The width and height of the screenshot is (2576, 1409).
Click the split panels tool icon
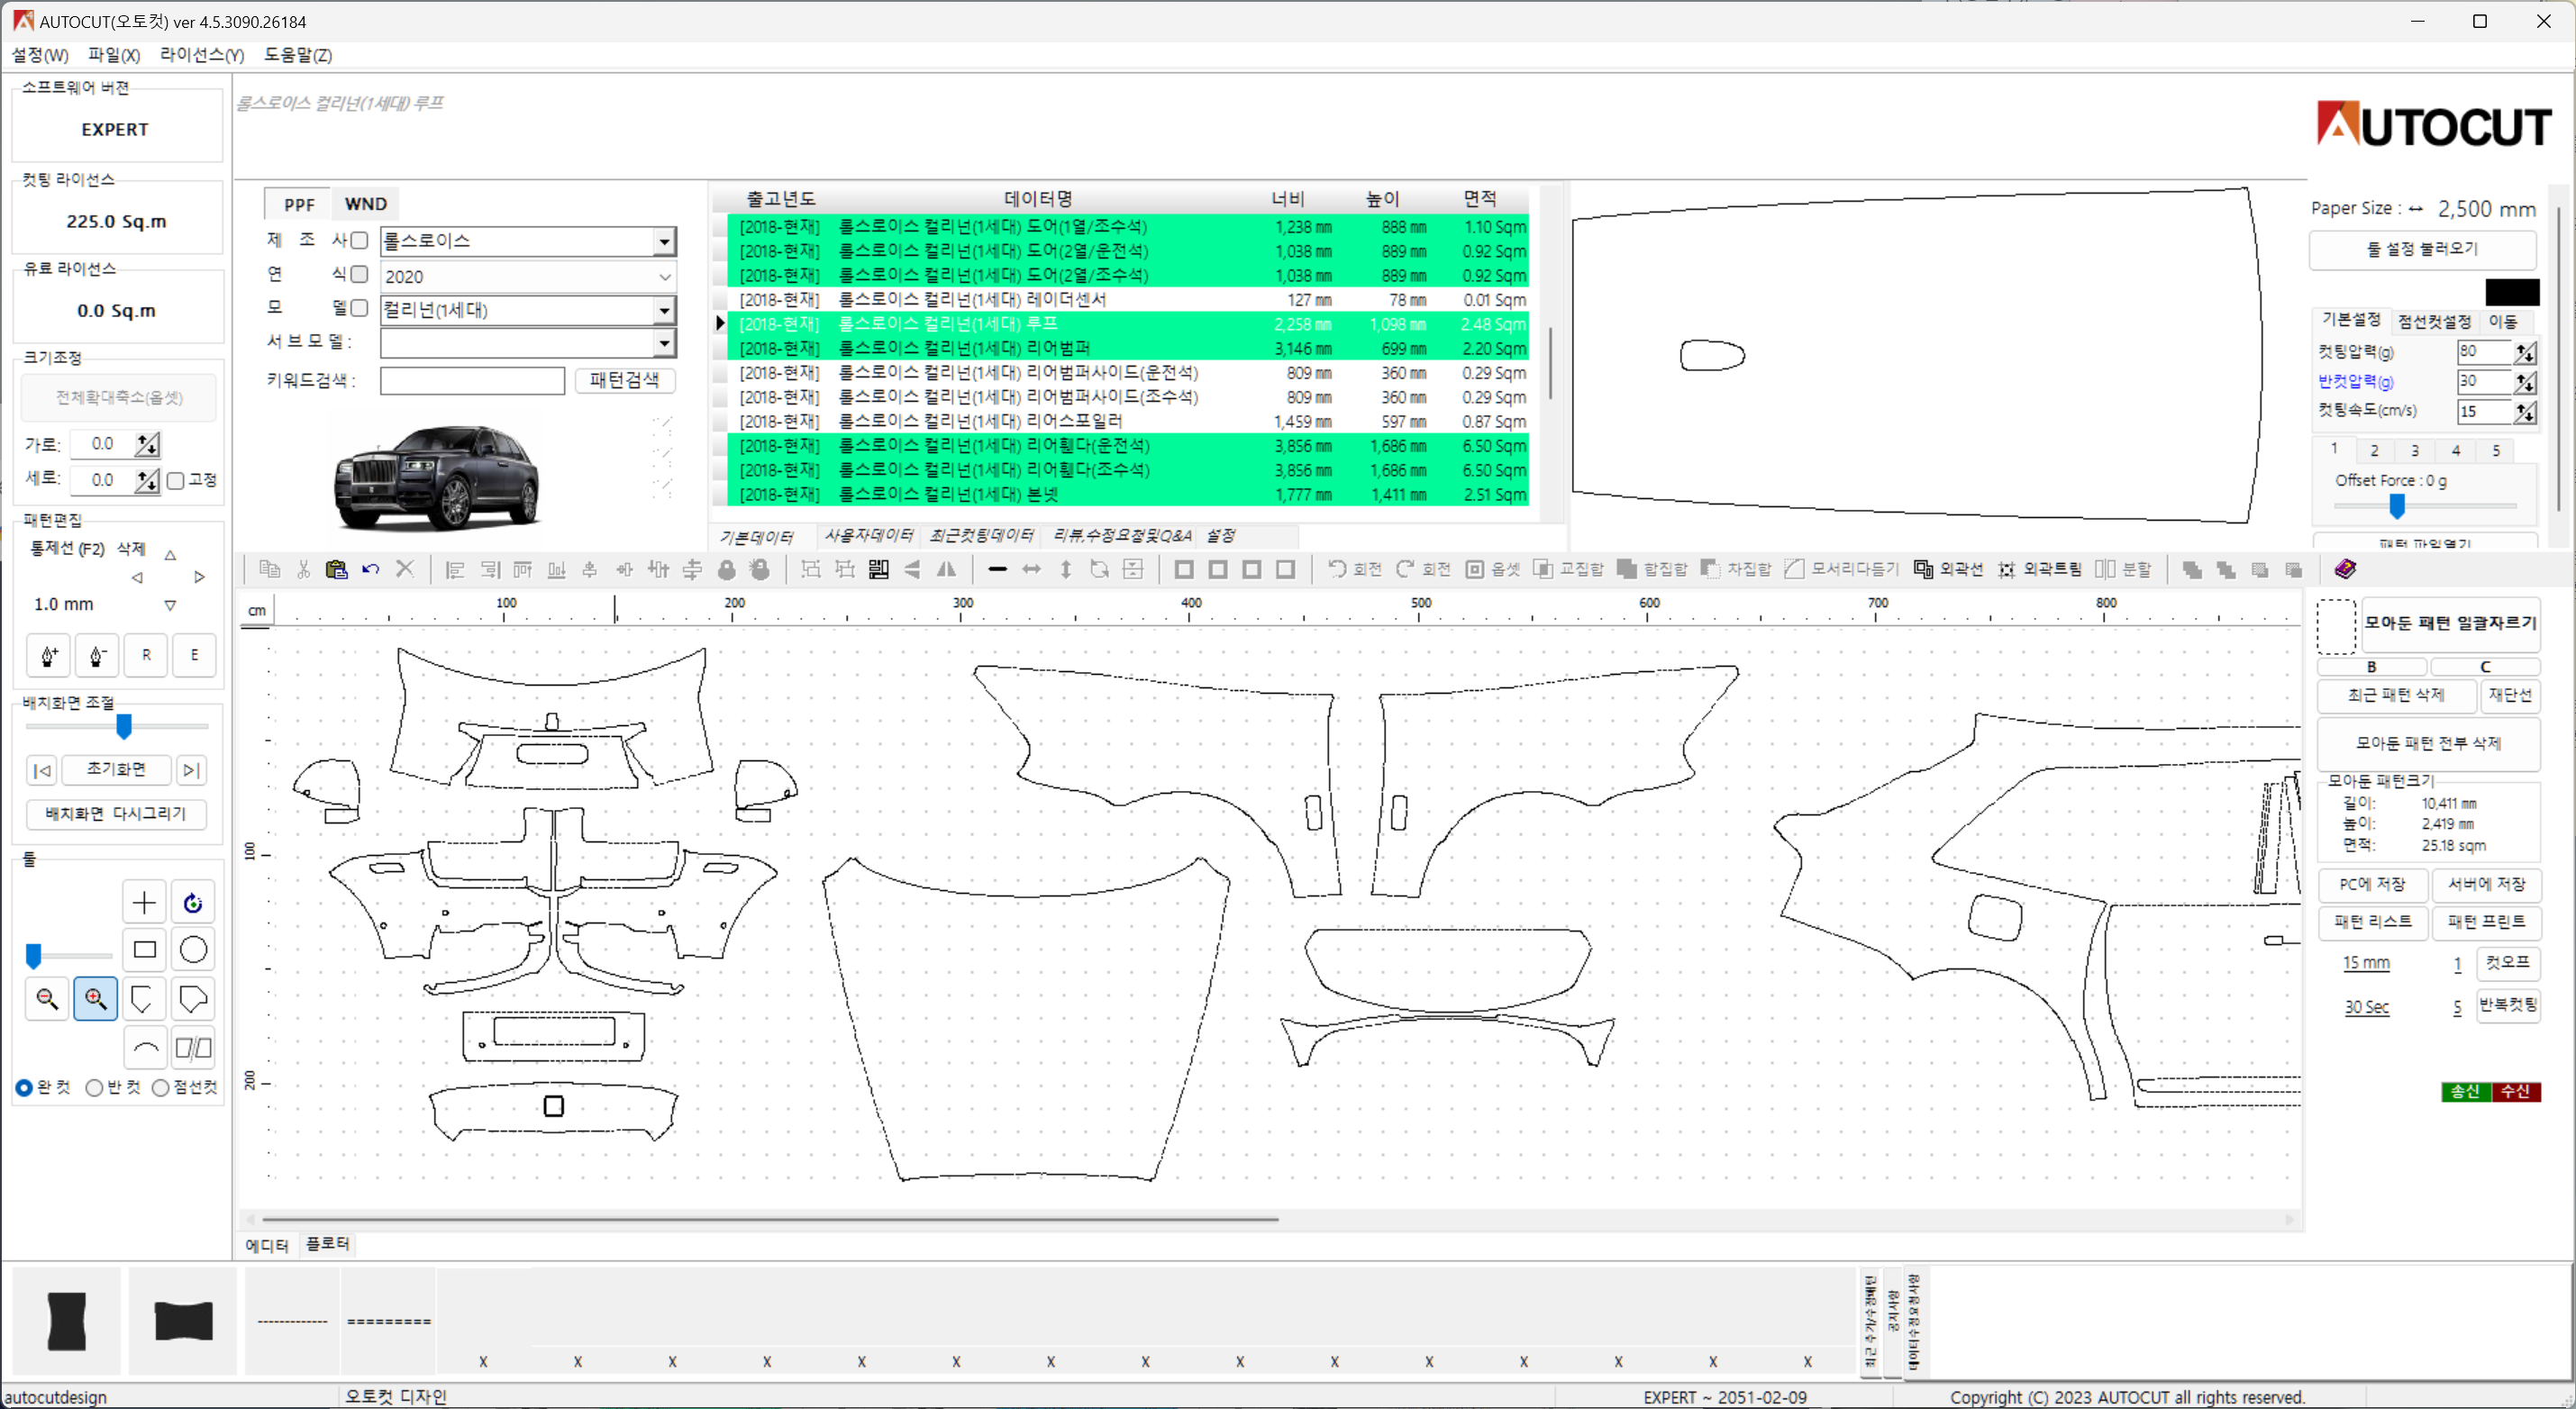193,1047
